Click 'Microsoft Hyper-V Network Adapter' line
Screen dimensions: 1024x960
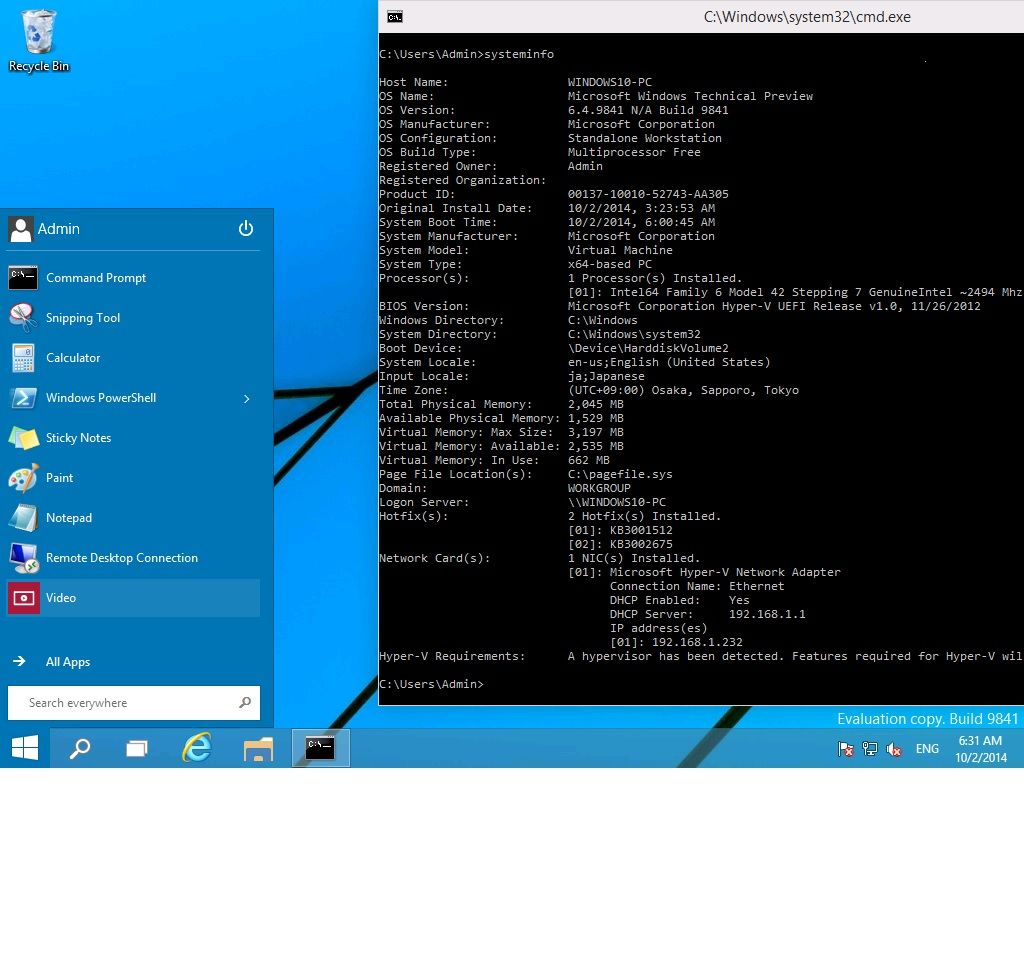[x=725, y=572]
